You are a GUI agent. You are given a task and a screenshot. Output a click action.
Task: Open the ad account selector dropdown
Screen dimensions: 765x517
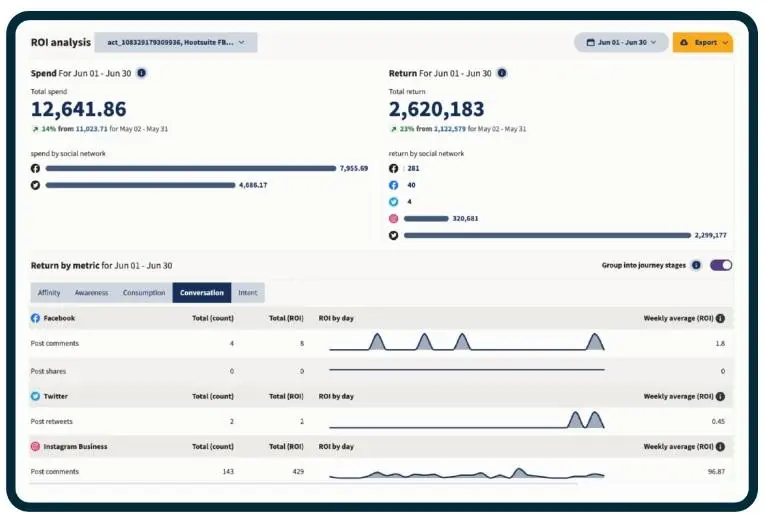pos(176,42)
